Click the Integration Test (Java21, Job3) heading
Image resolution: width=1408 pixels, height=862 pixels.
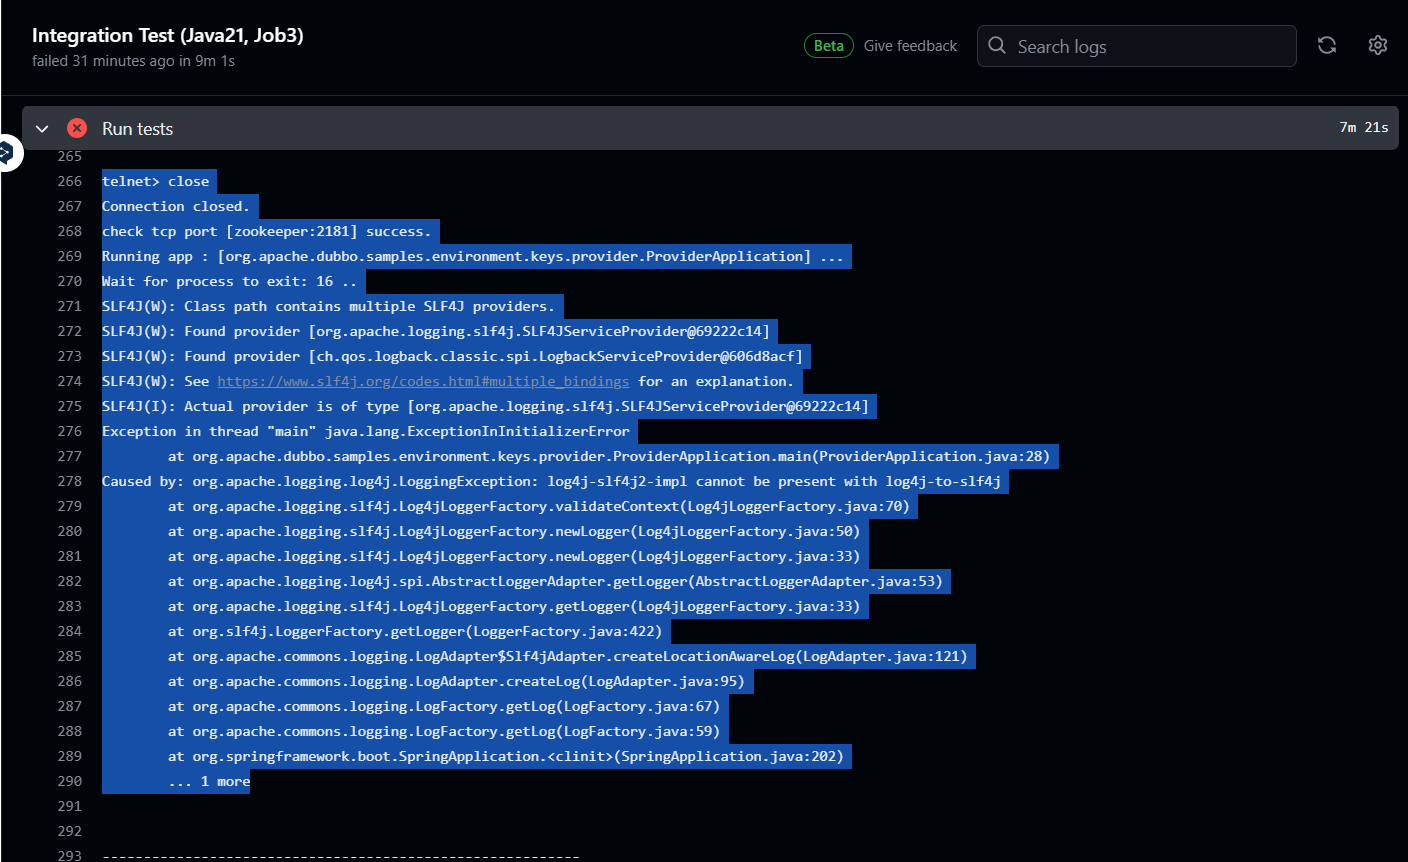pos(167,35)
